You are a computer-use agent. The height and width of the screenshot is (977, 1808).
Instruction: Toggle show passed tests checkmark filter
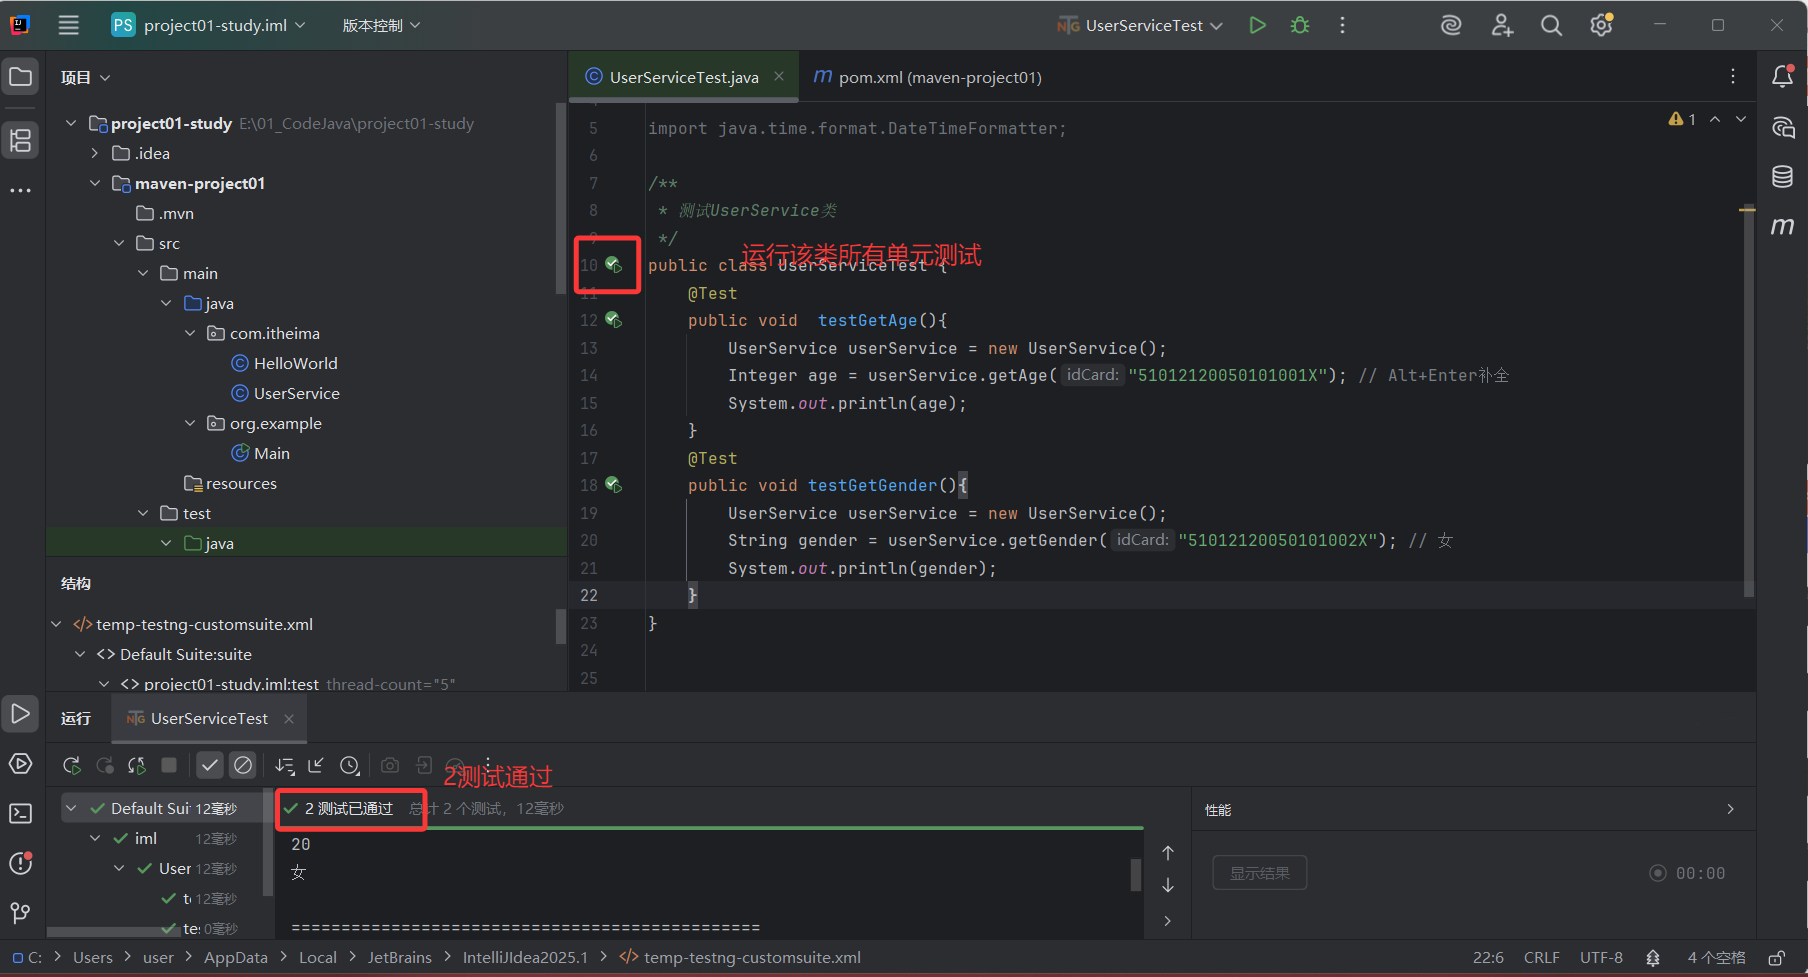coord(209,765)
